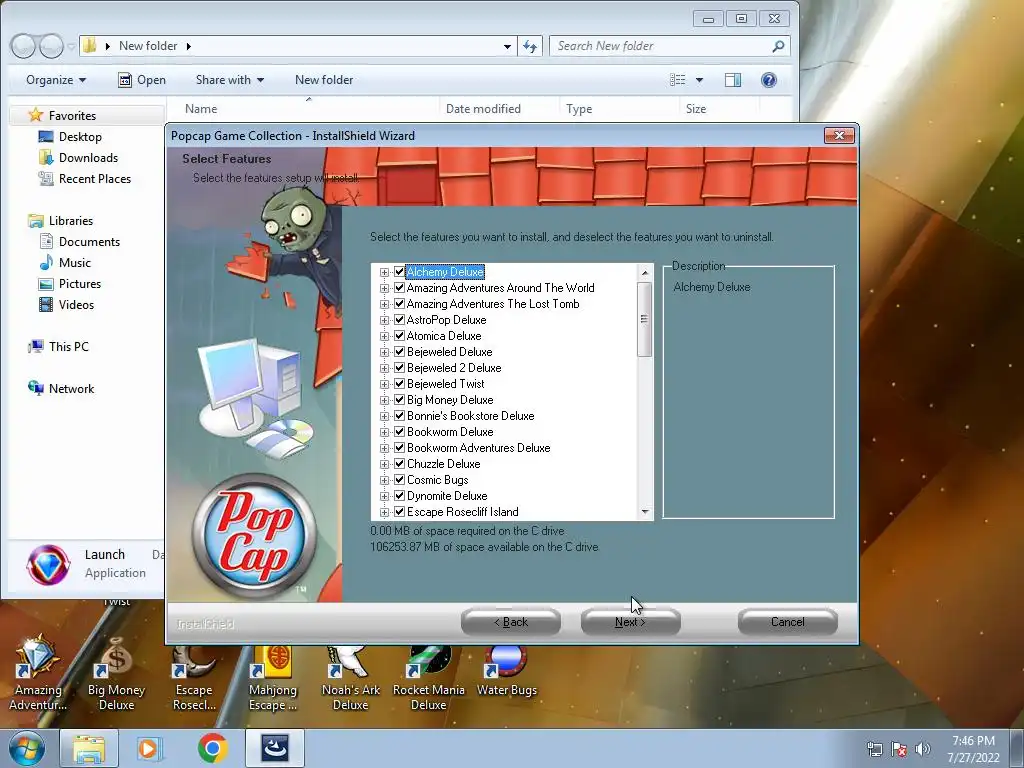Viewport: 1024px width, 768px height.
Task: Toggle the Bejeweled 2 Deluxe checkbox
Action: 400,368
